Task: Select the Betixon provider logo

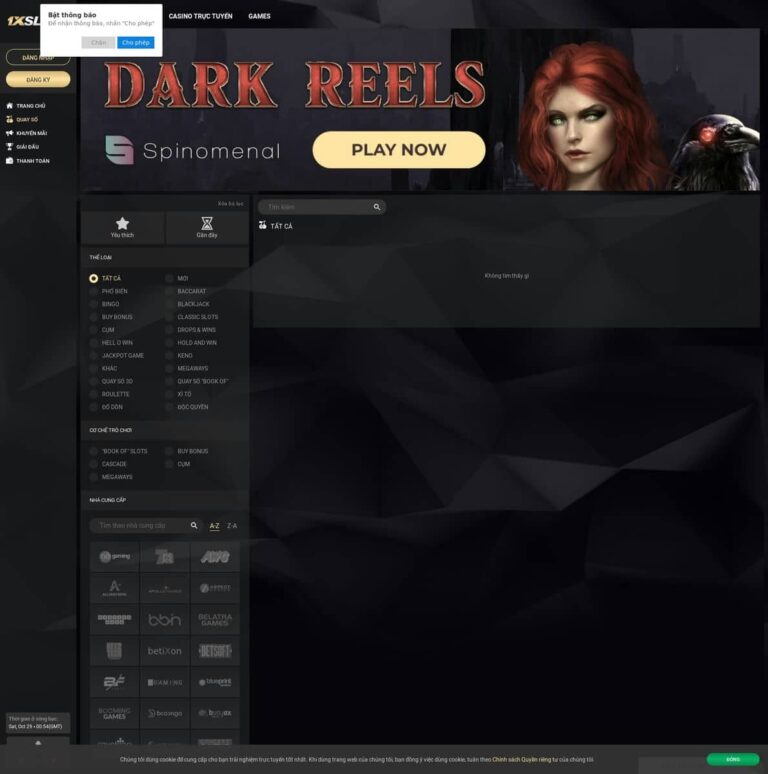Action: (x=164, y=651)
